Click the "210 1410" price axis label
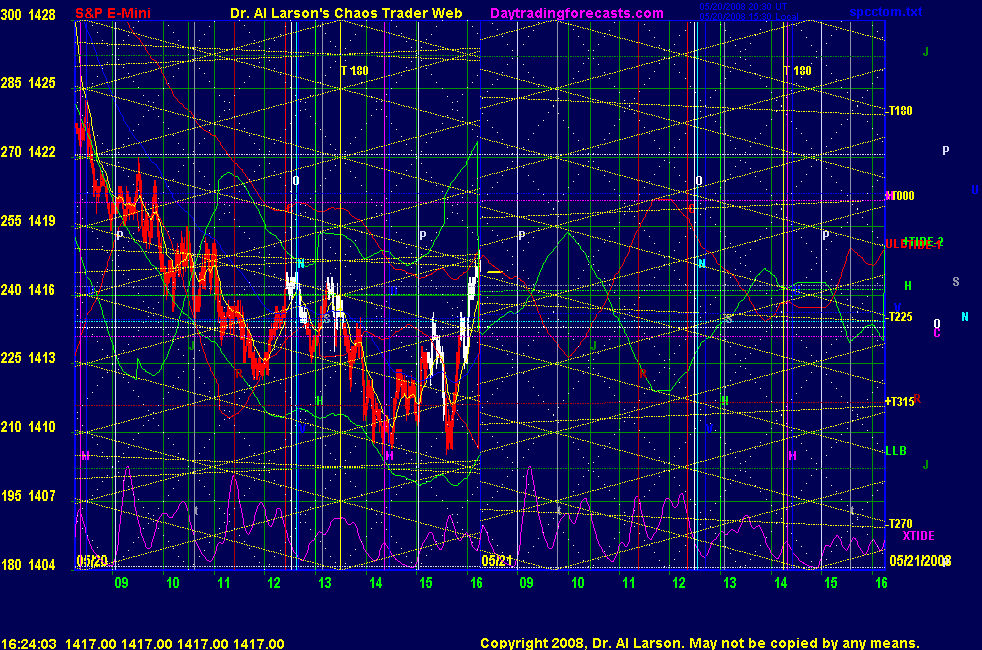Image resolution: width=982 pixels, height=650 pixels. [28, 426]
